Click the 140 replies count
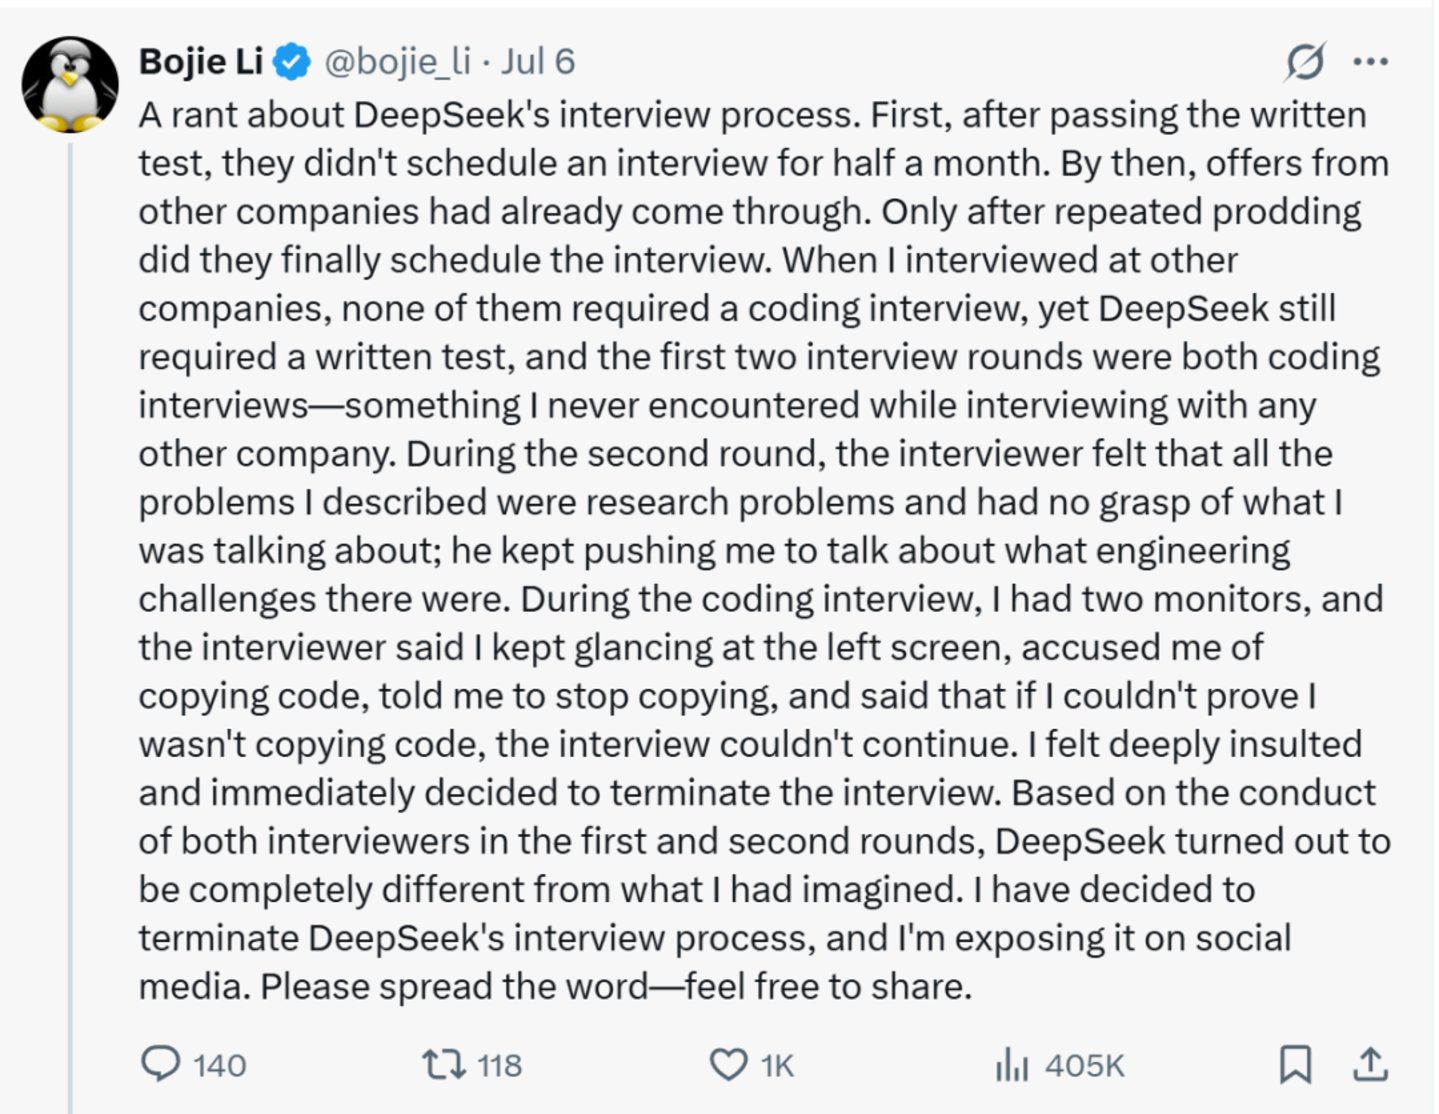This screenshot has height=1114, width=1439. tap(219, 1066)
